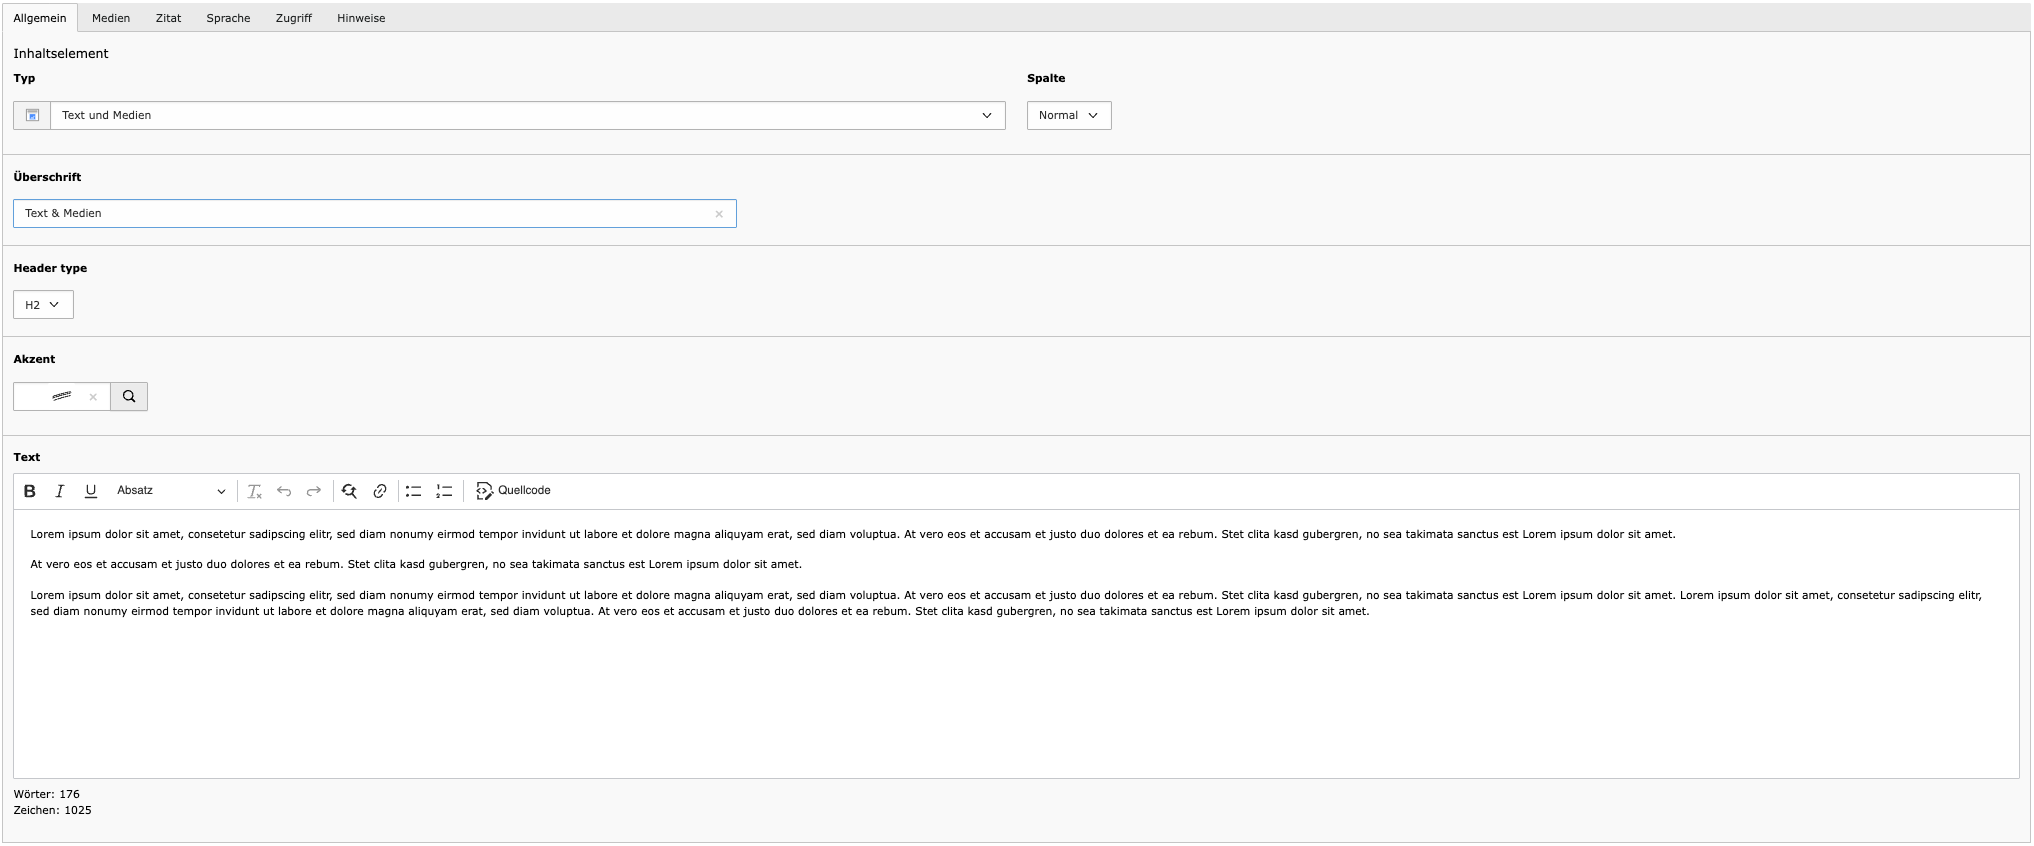Open the Akzent search button
Viewport: 2034px width, 846px height.
click(129, 397)
